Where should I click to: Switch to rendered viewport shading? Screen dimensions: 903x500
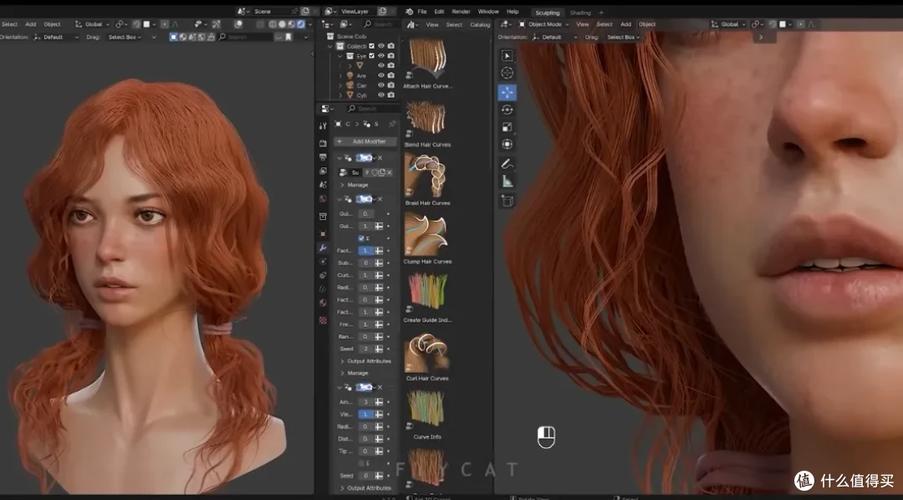[300, 24]
